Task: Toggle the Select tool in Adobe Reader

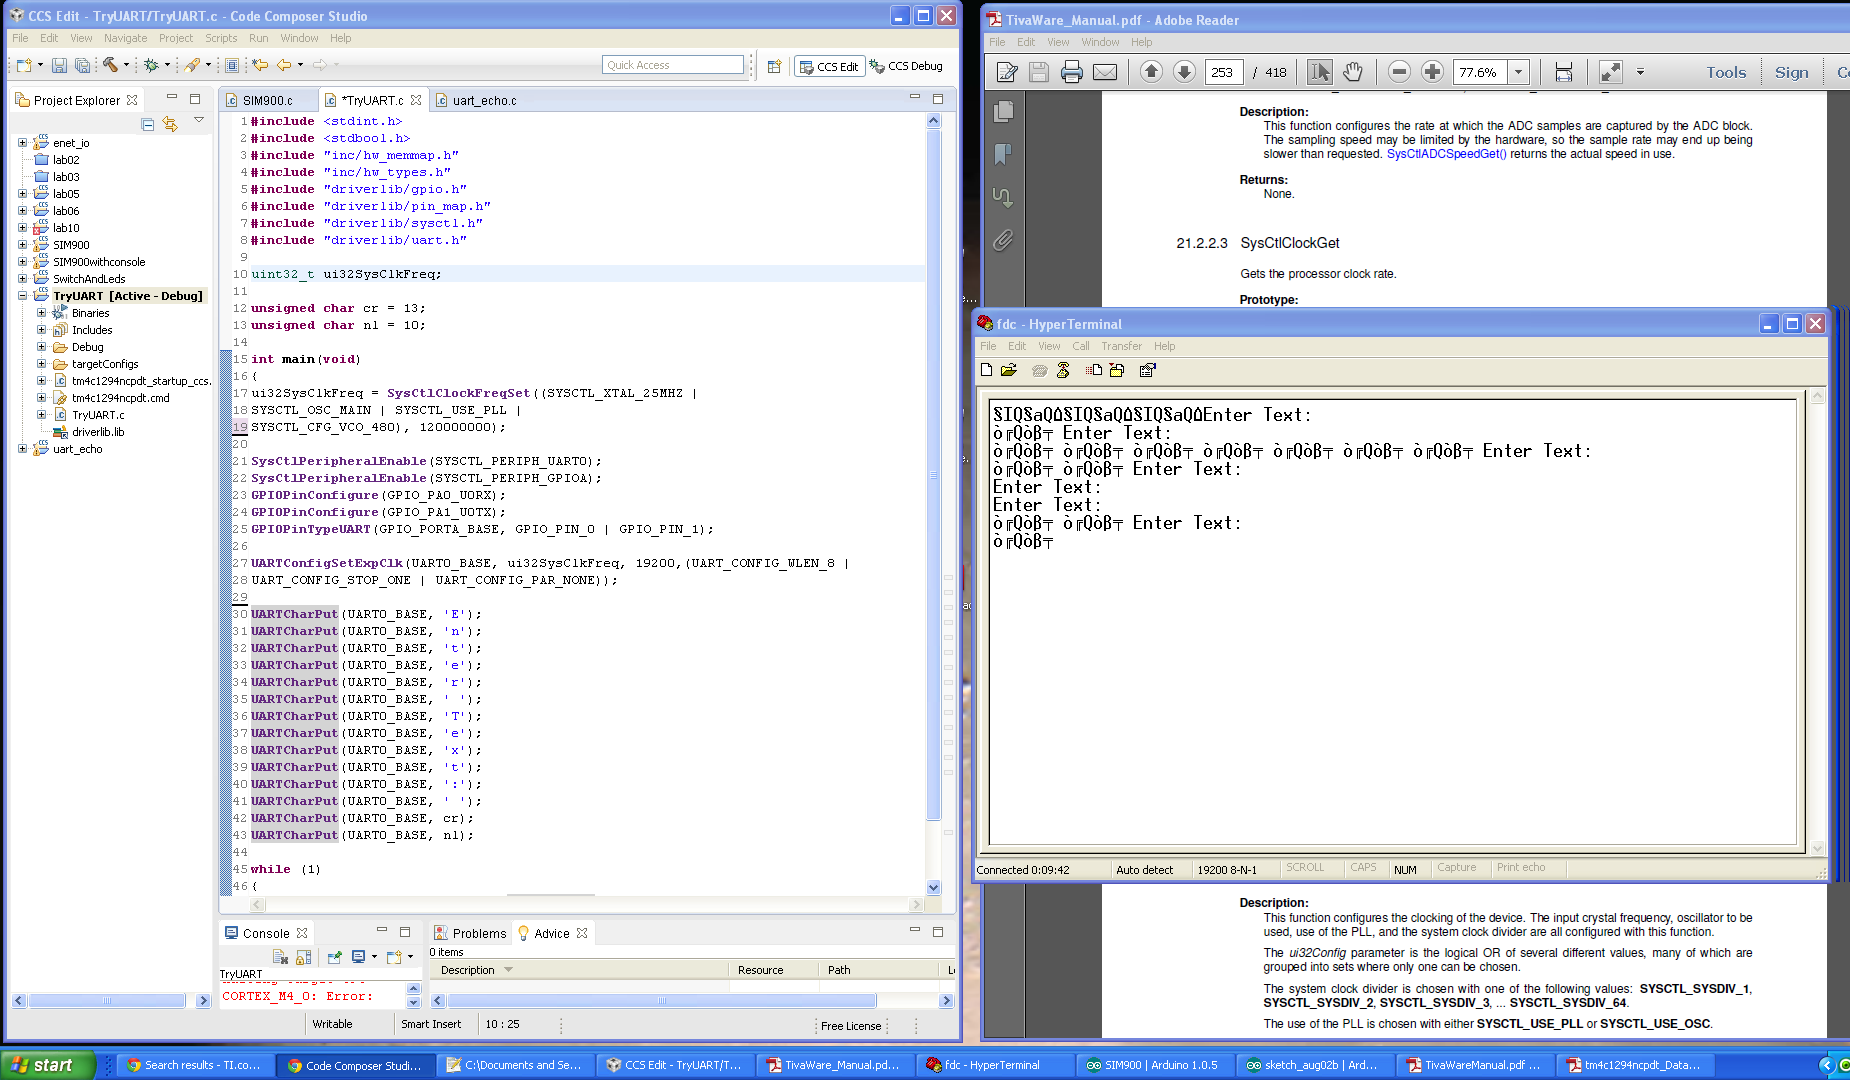Action: (1319, 72)
